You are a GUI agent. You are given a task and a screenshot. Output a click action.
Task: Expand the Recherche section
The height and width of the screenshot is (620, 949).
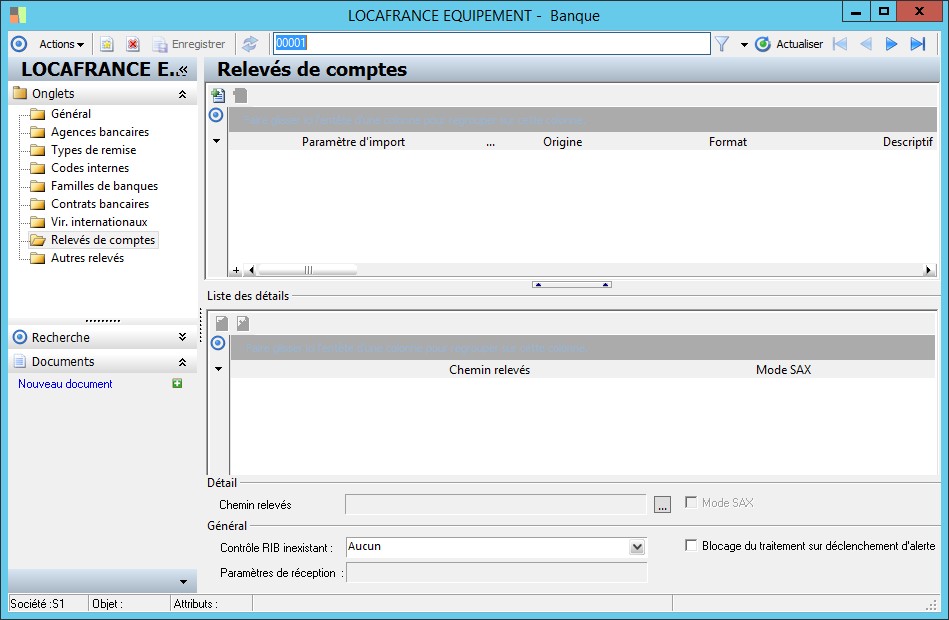pyautogui.click(x=182, y=337)
